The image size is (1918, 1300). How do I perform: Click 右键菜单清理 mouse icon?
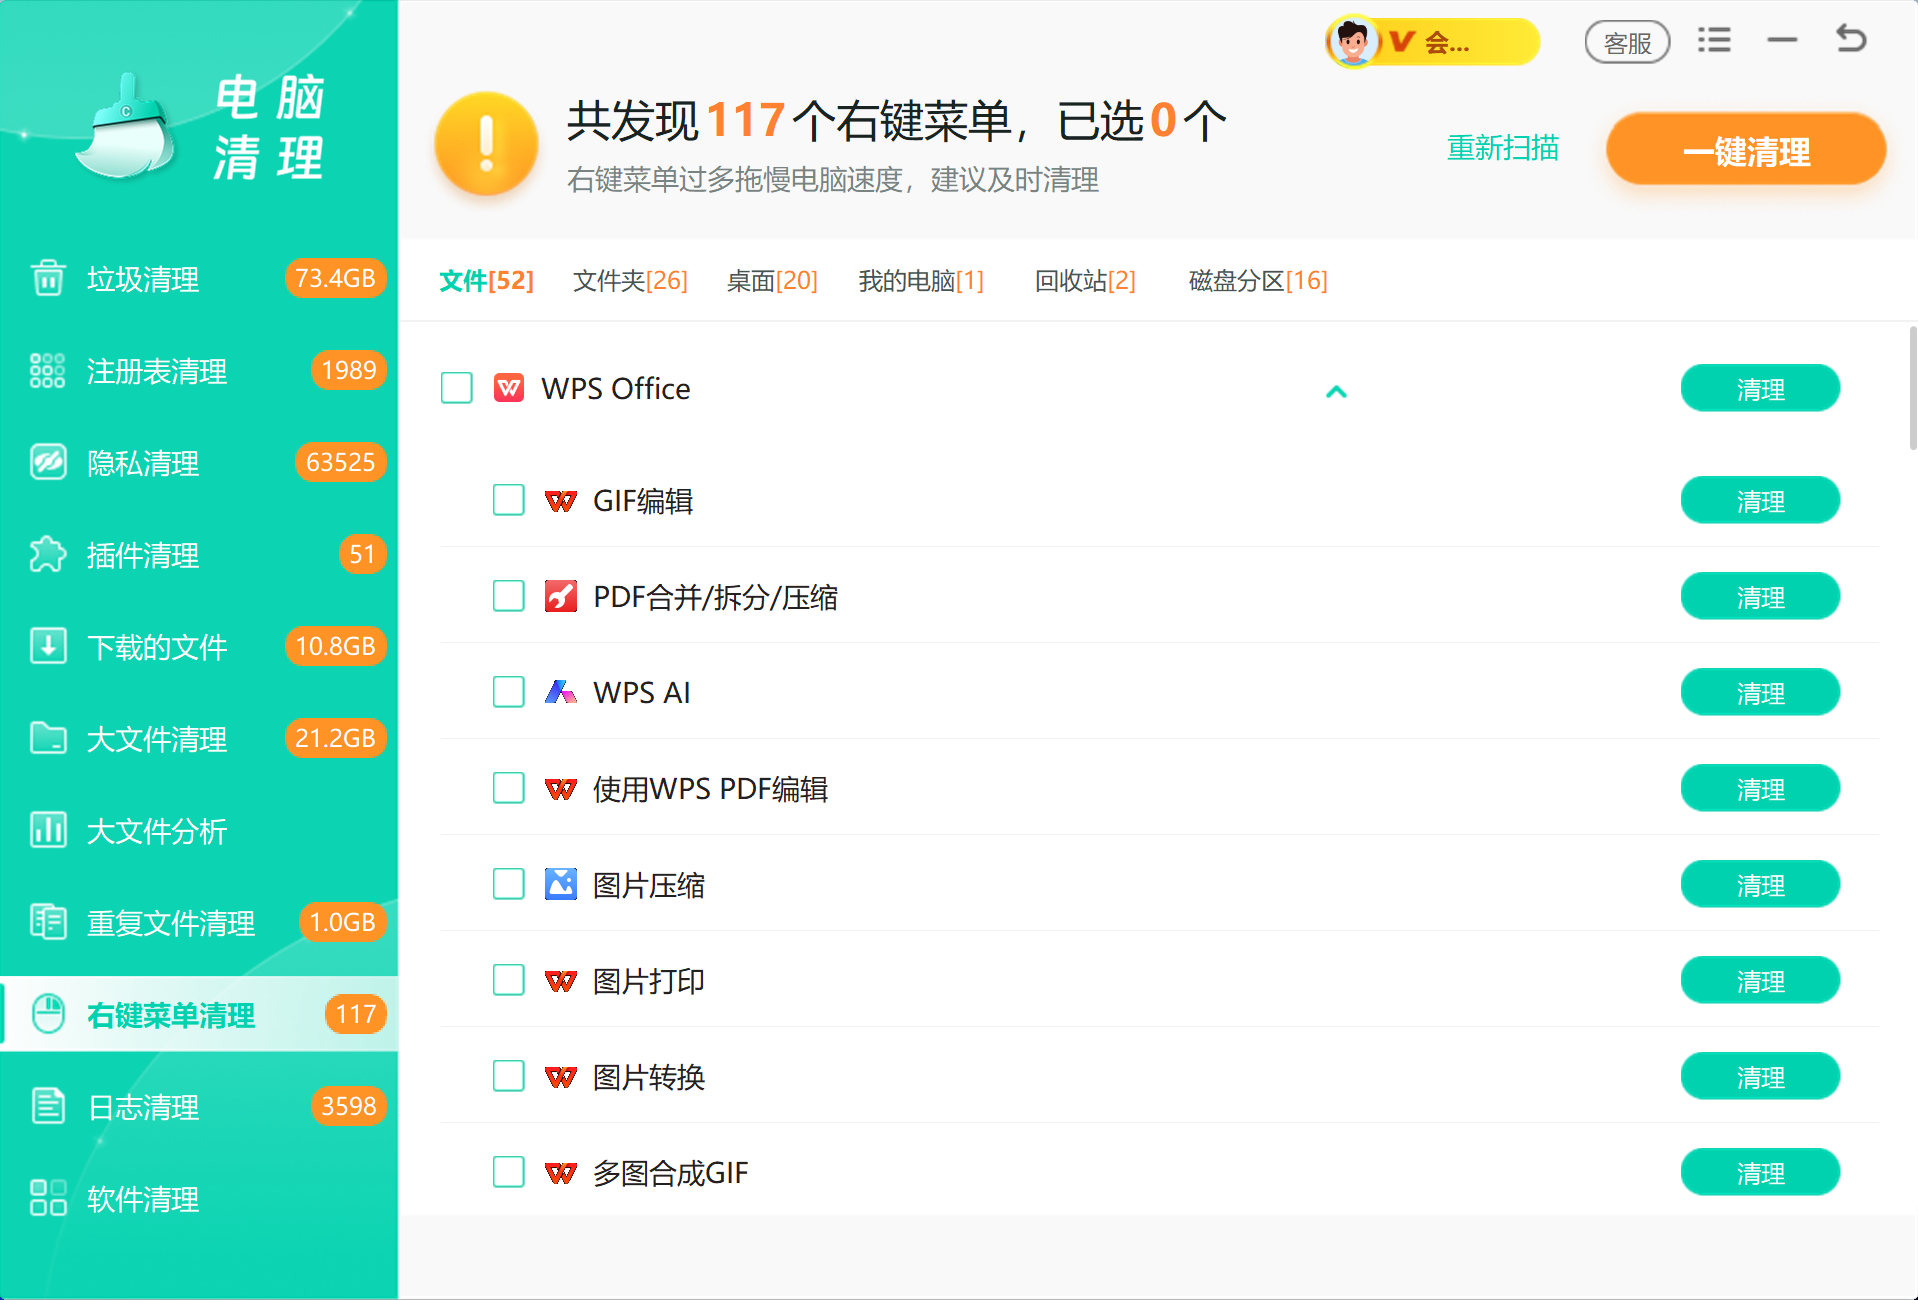[48, 1014]
